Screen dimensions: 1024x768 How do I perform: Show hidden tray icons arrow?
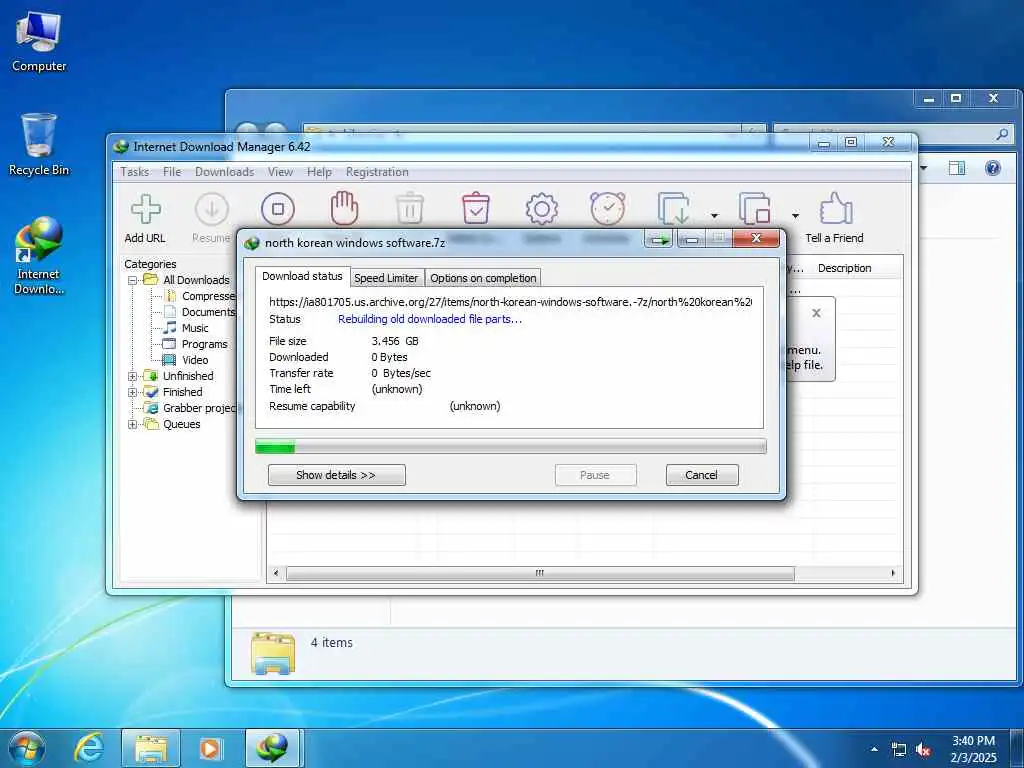coord(874,750)
